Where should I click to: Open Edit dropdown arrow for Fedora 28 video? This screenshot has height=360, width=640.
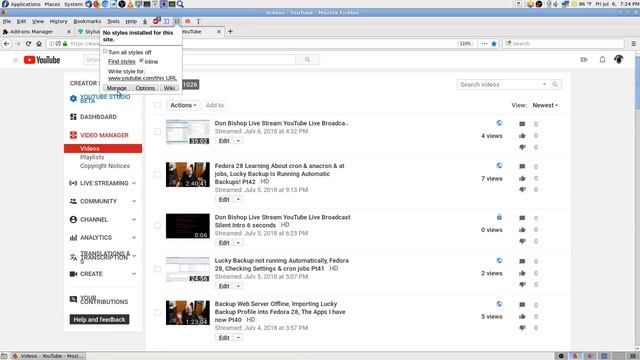[238, 199]
